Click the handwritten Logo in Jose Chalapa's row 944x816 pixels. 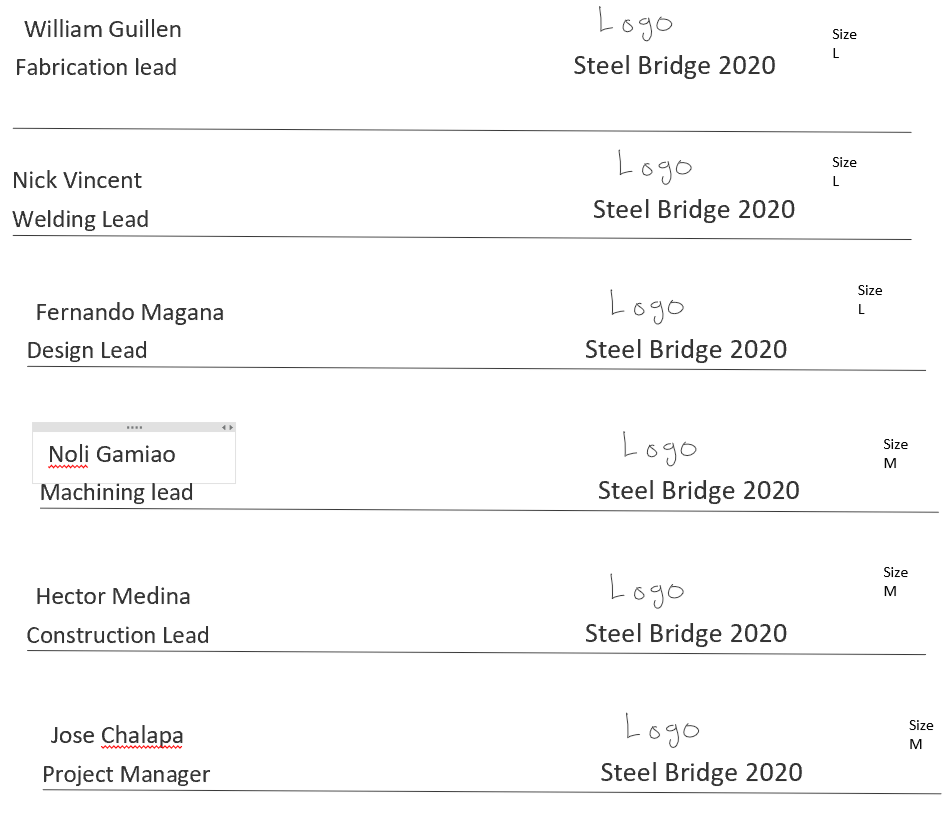click(662, 728)
